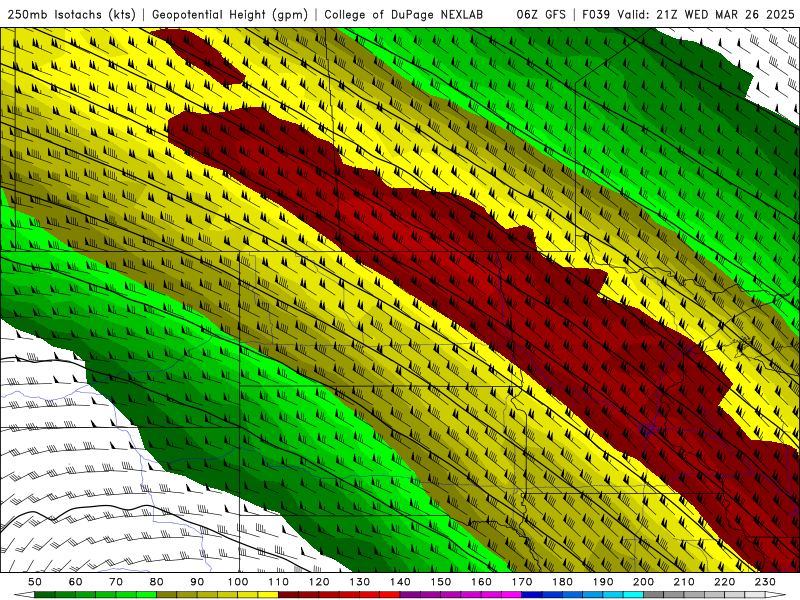Select the dark blue swatch just after 170
The height and width of the screenshot is (600, 800).
[532, 595]
